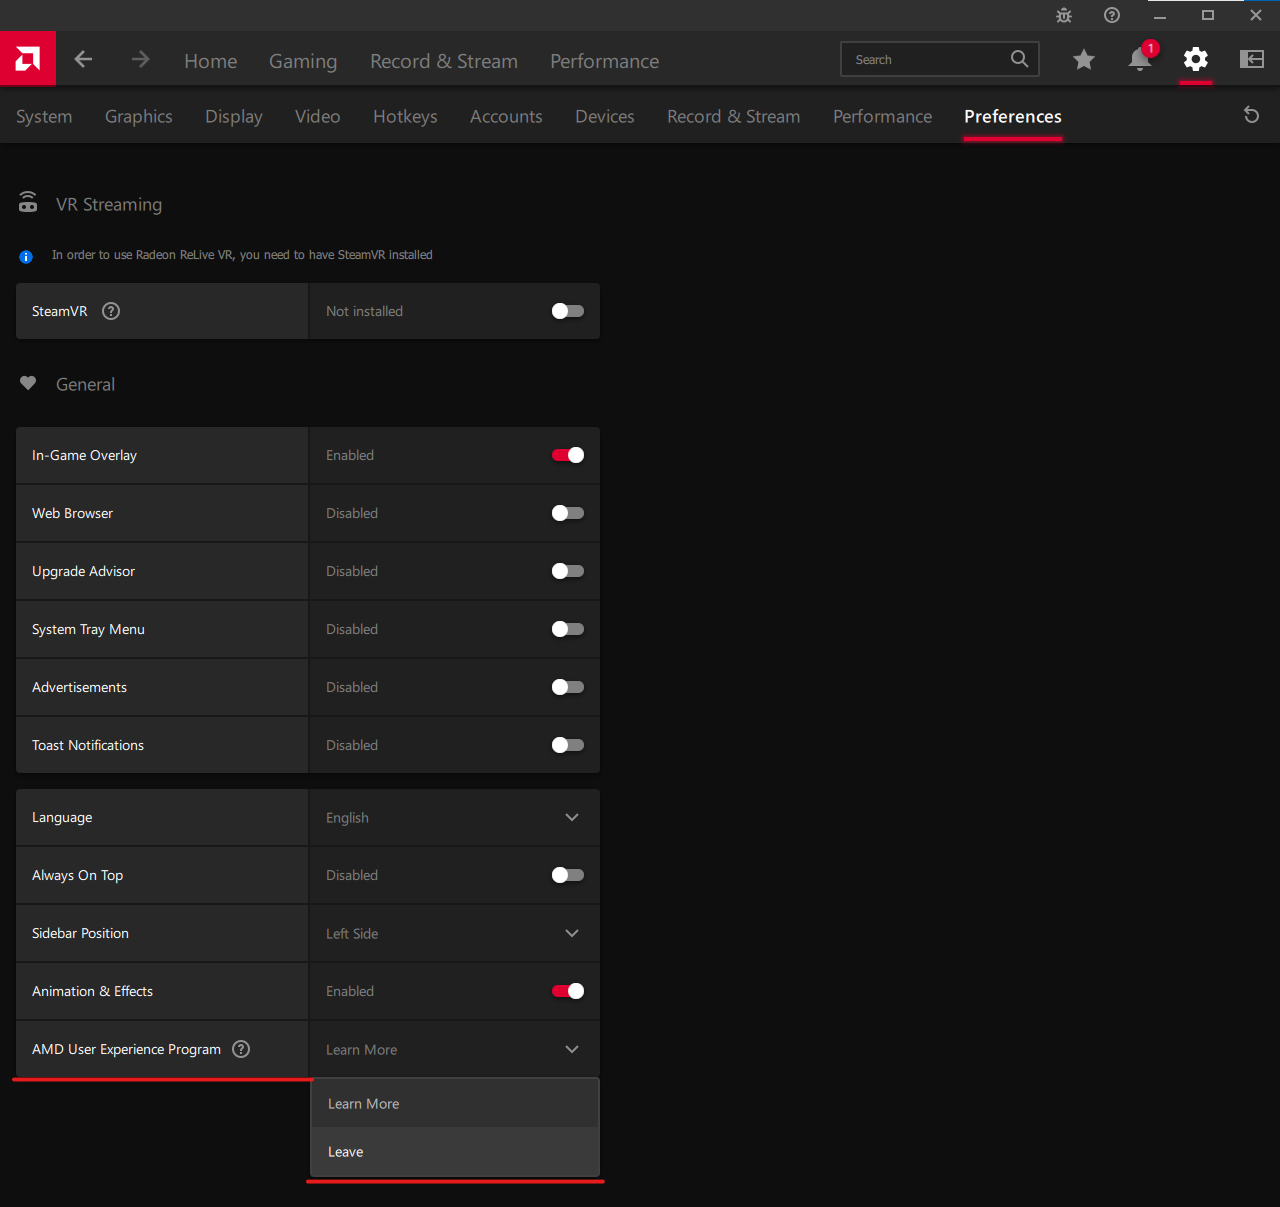This screenshot has height=1207, width=1280.
Task: Open the Language dropdown
Action: (455, 817)
